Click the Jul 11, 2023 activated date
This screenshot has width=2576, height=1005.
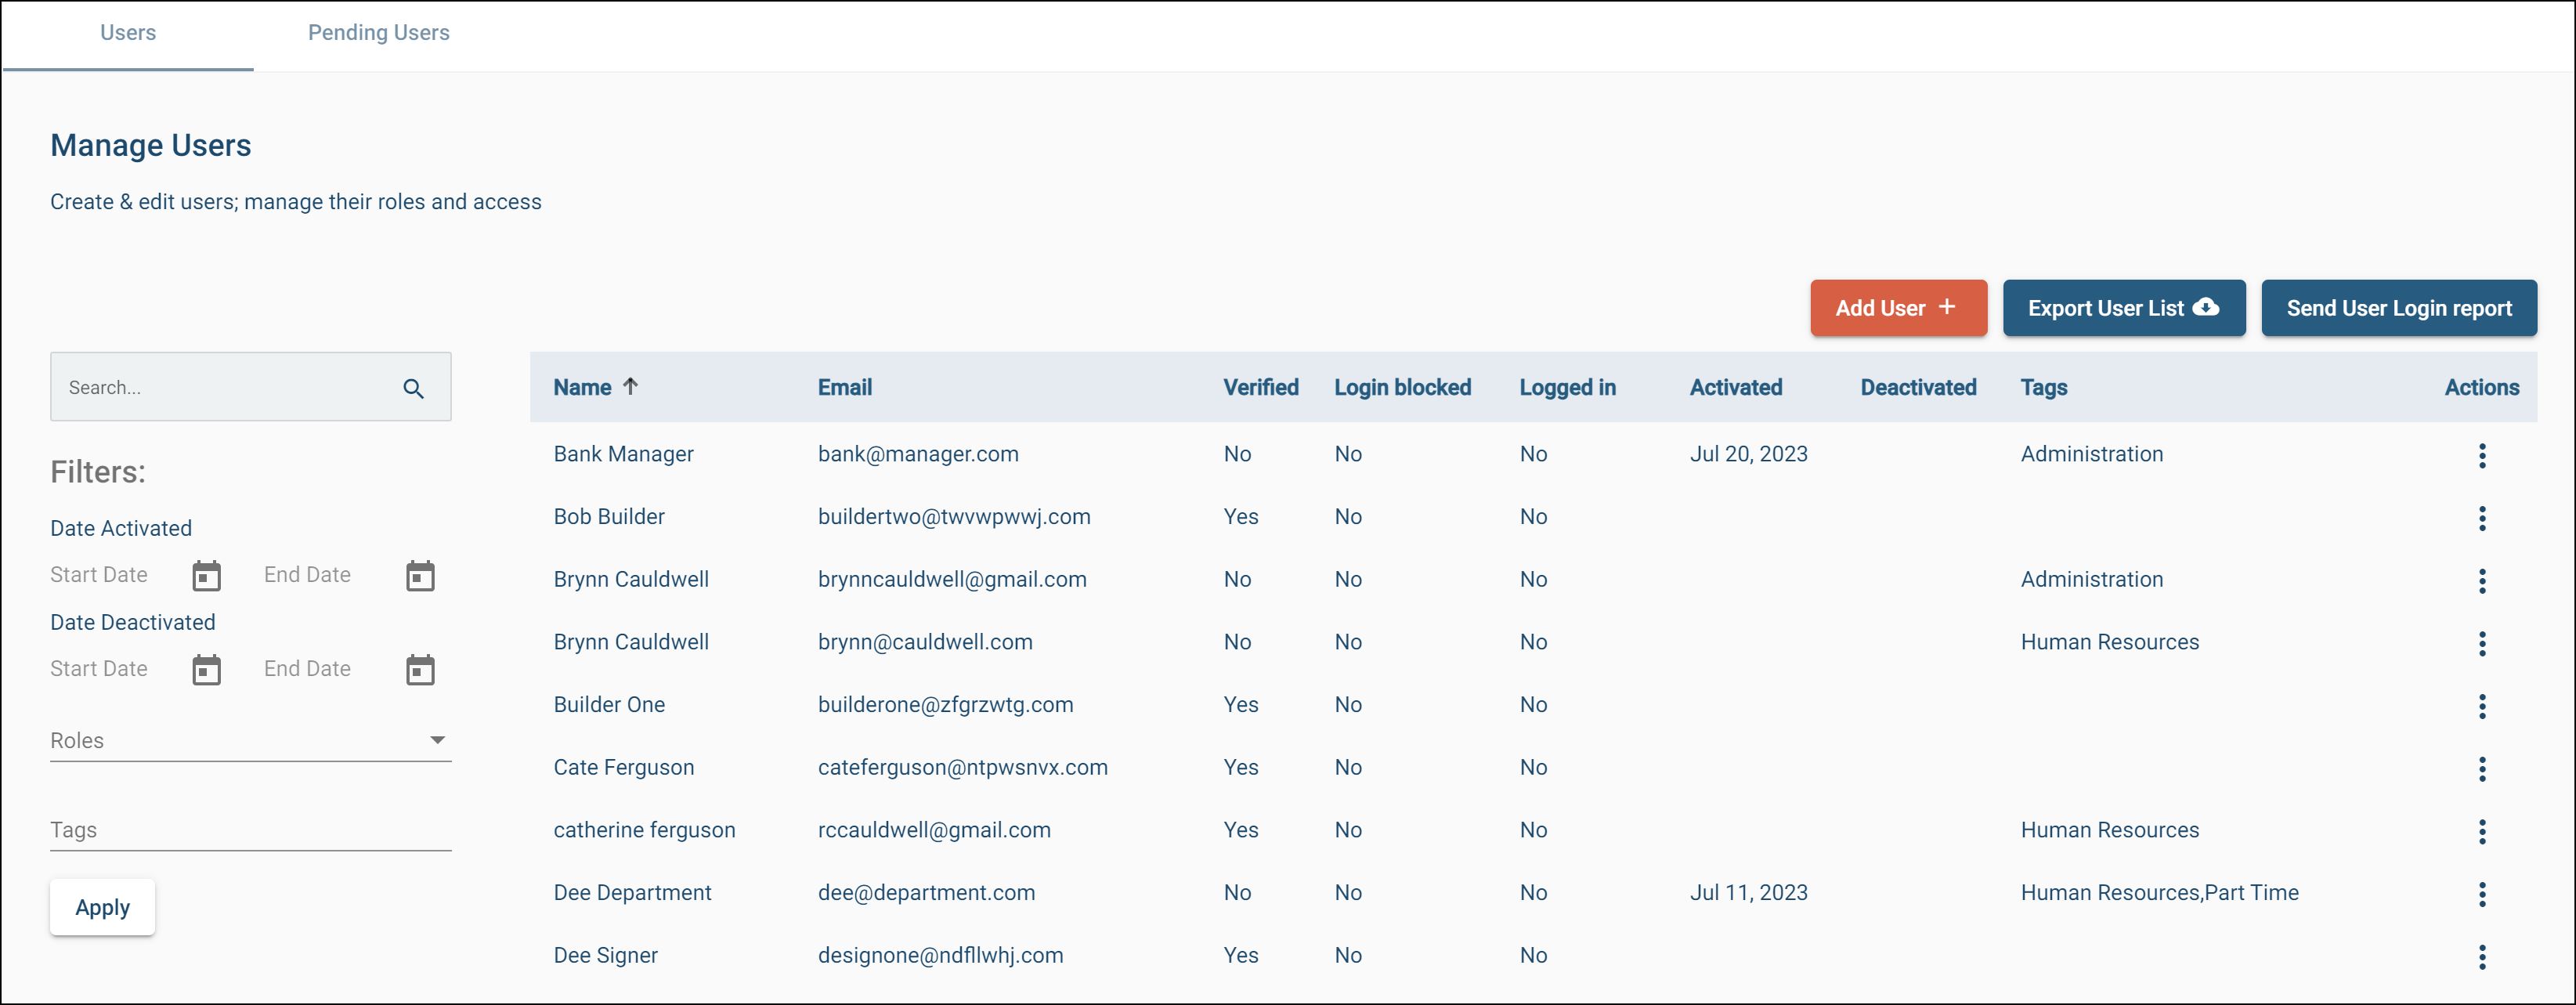(x=1748, y=893)
